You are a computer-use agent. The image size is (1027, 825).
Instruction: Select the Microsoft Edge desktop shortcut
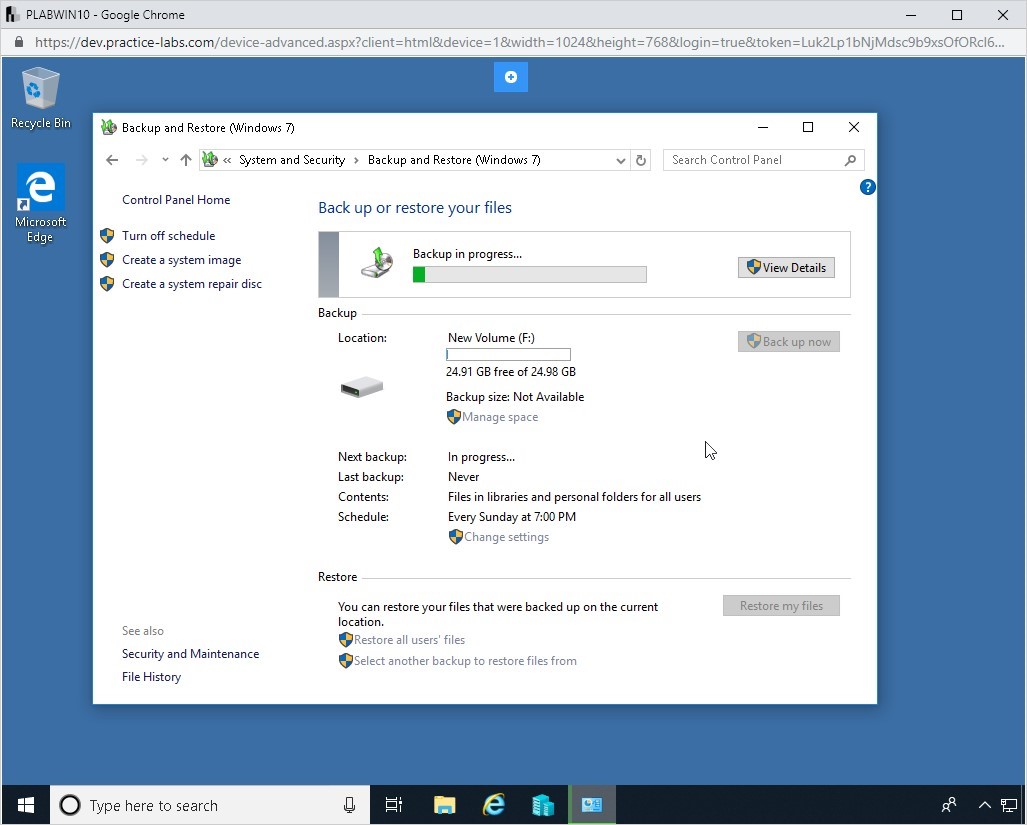point(41,203)
